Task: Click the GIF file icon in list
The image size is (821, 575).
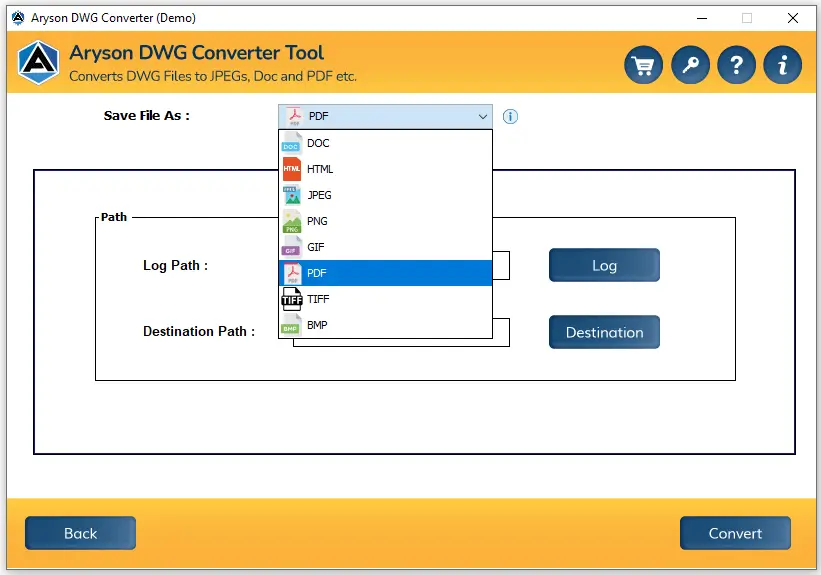Action: [x=292, y=247]
